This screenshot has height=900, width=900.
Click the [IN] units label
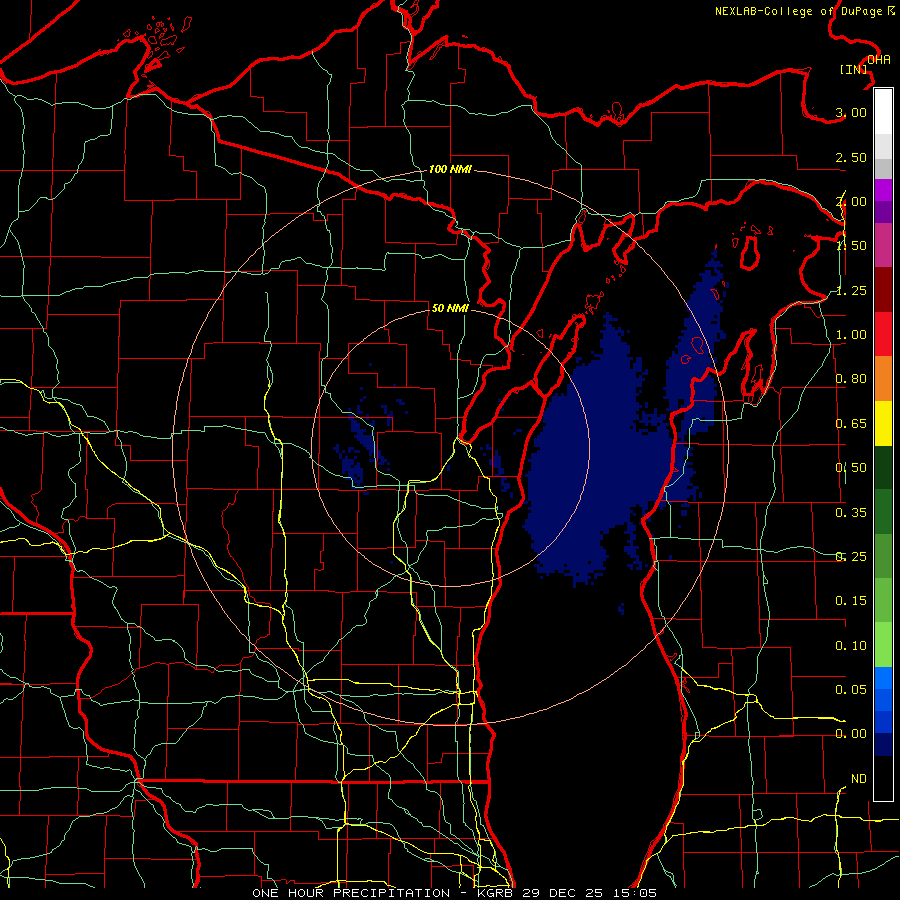(854, 69)
